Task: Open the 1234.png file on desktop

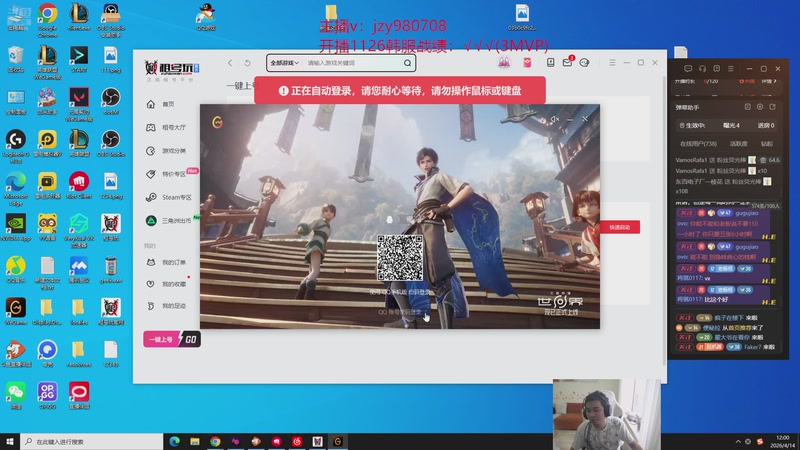Action: pos(111,185)
